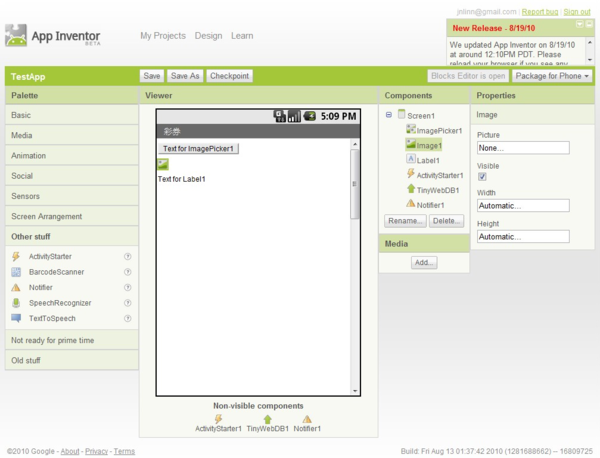
Task: Click the Report bug link
Action: pos(540,12)
